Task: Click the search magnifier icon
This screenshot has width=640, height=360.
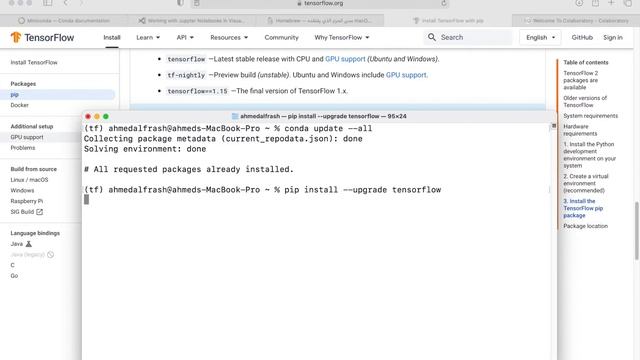Action: [x=431, y=37]
